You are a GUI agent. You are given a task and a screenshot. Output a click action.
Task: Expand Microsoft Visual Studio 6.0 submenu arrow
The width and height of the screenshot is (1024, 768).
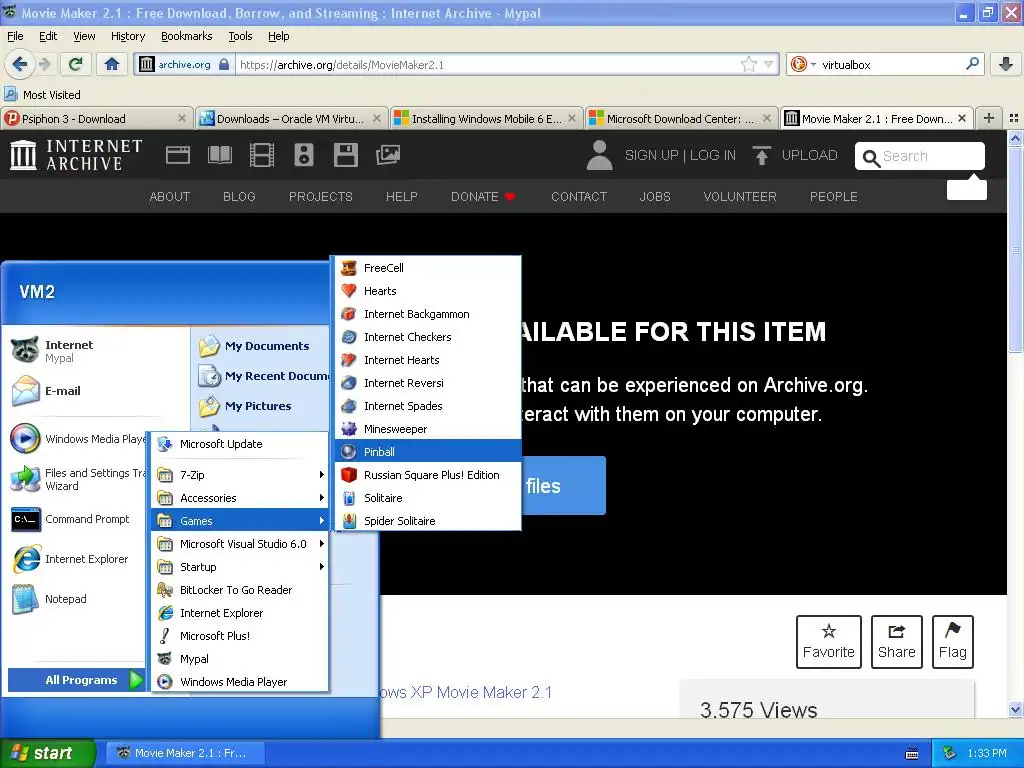[321, 544]
